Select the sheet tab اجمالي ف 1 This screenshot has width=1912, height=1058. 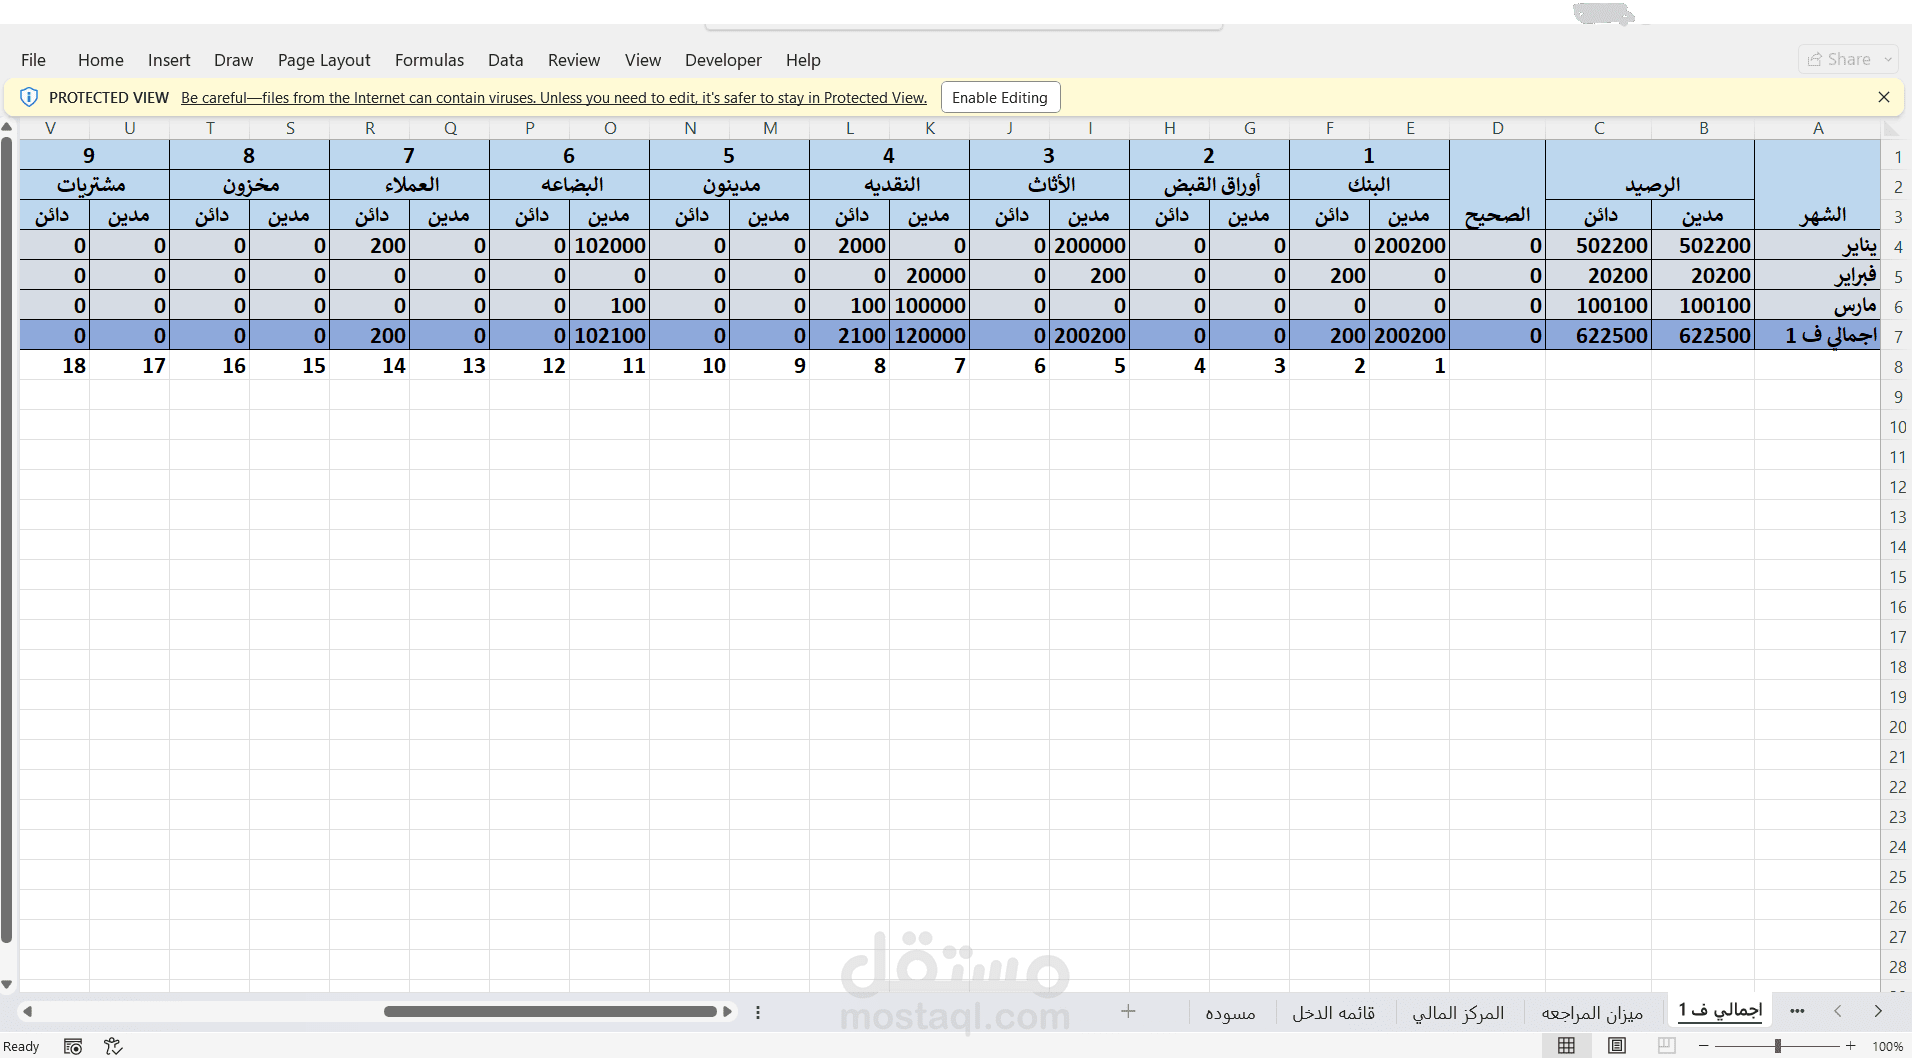point(1721,1010)
